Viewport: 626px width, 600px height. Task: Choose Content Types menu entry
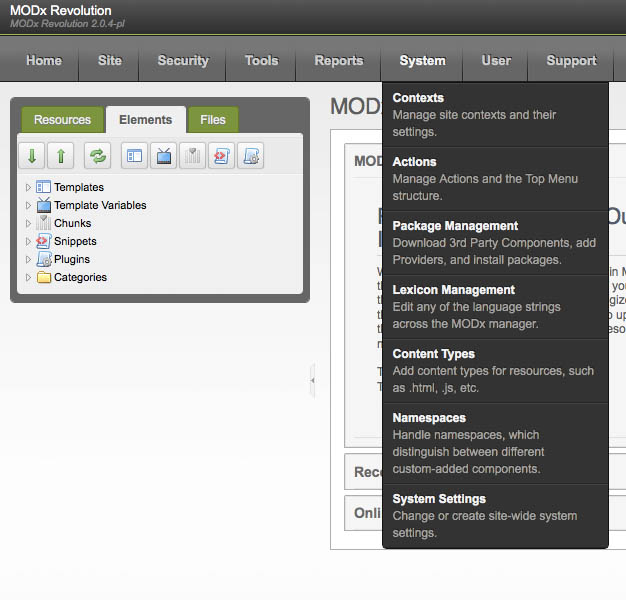(495, 371)
